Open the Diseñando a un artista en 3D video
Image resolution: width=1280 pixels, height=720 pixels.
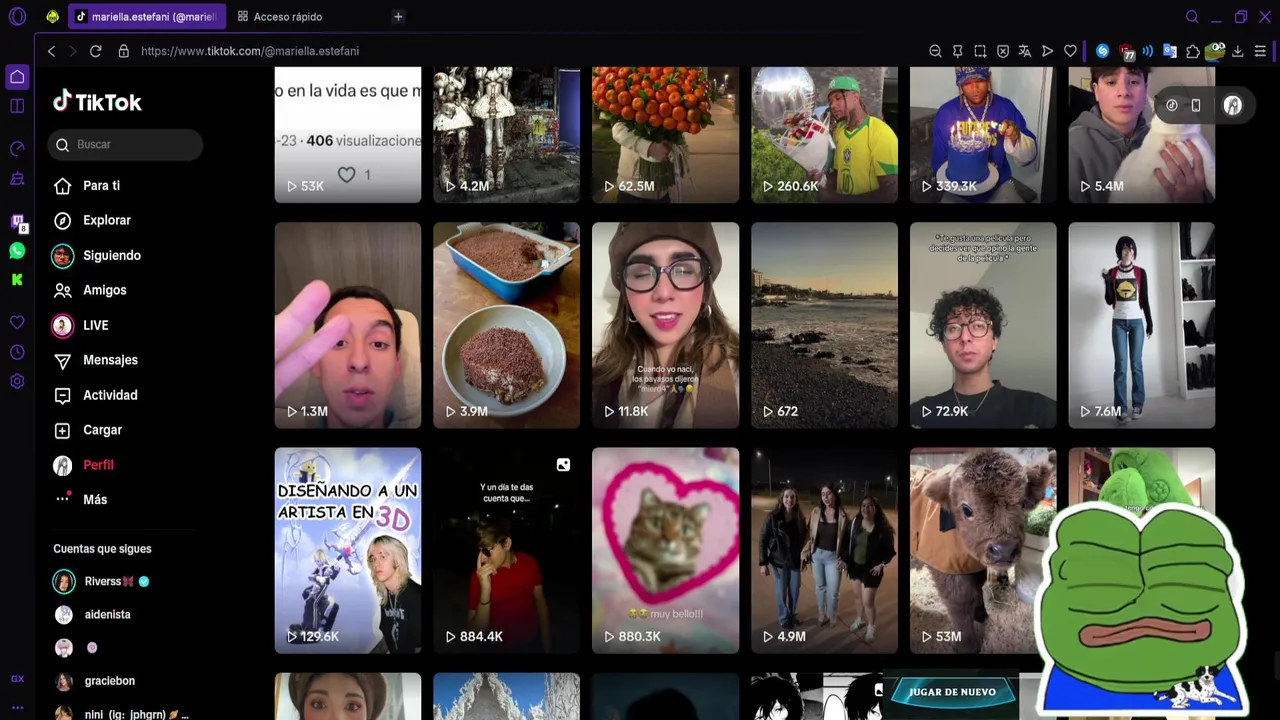pos(348,550)
